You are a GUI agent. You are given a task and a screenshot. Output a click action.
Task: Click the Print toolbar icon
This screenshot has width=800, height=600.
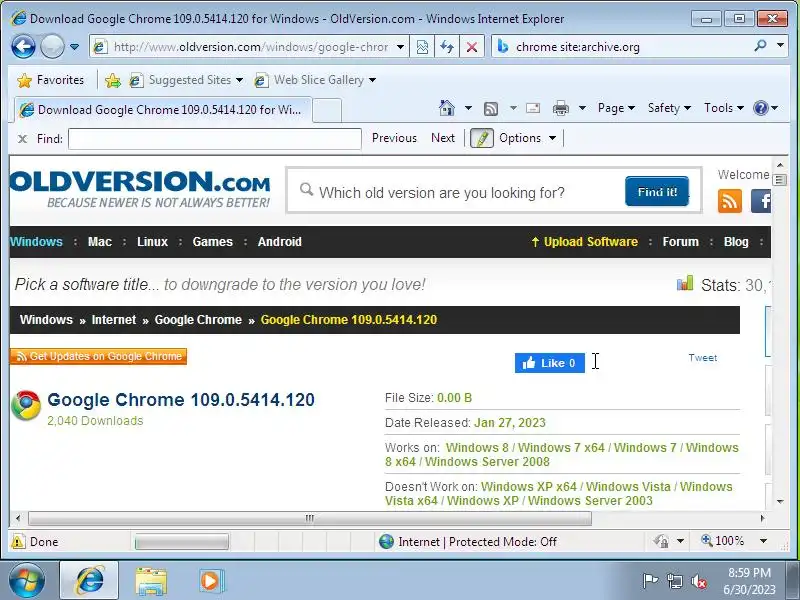tap(561, 108)
